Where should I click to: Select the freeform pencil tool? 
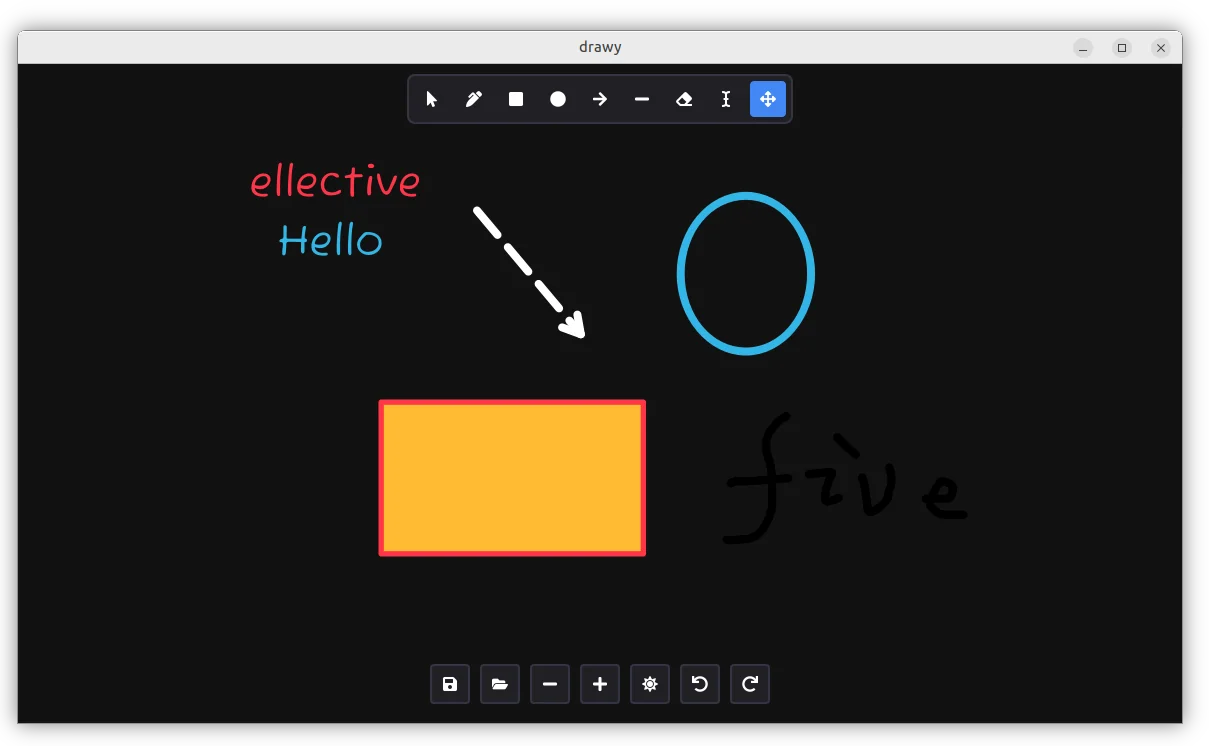click(x=474, y=99)
